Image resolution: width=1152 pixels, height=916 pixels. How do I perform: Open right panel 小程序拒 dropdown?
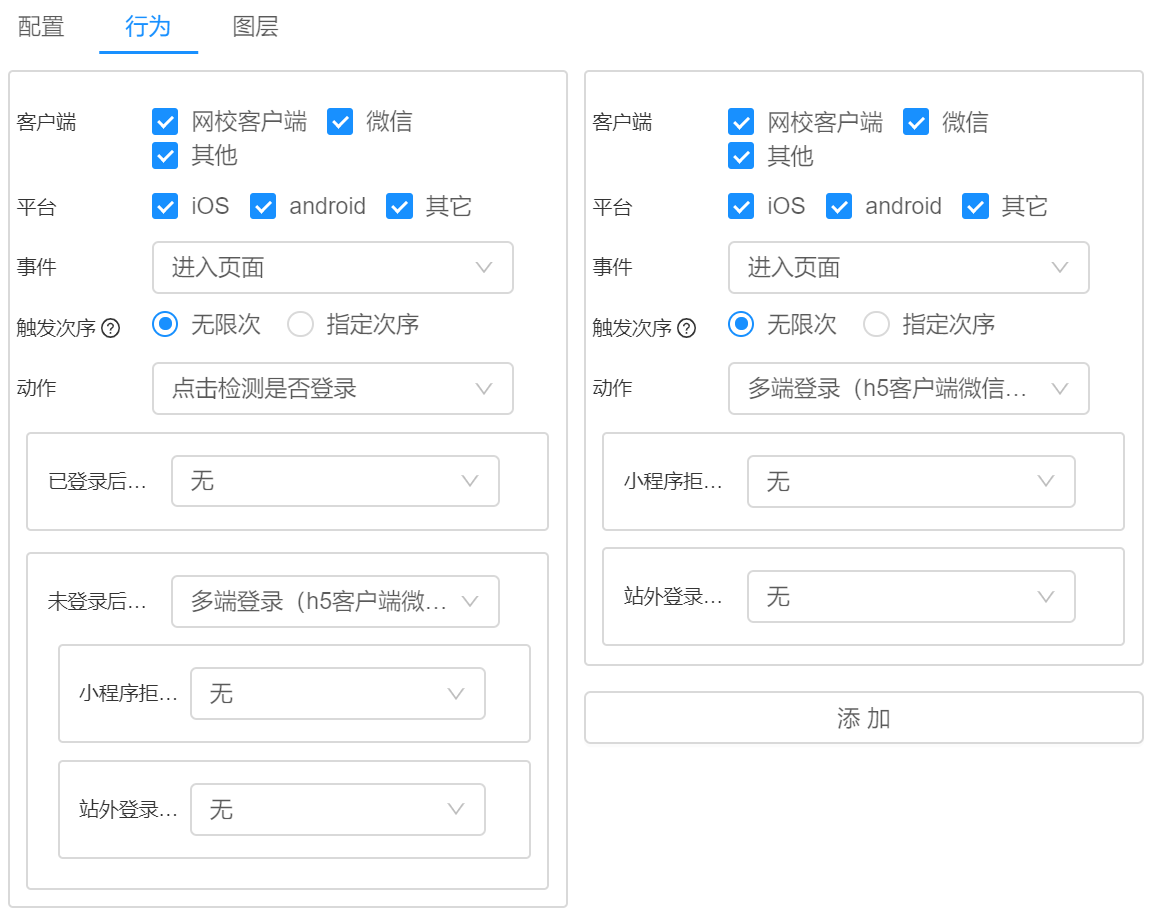point(911,481)
